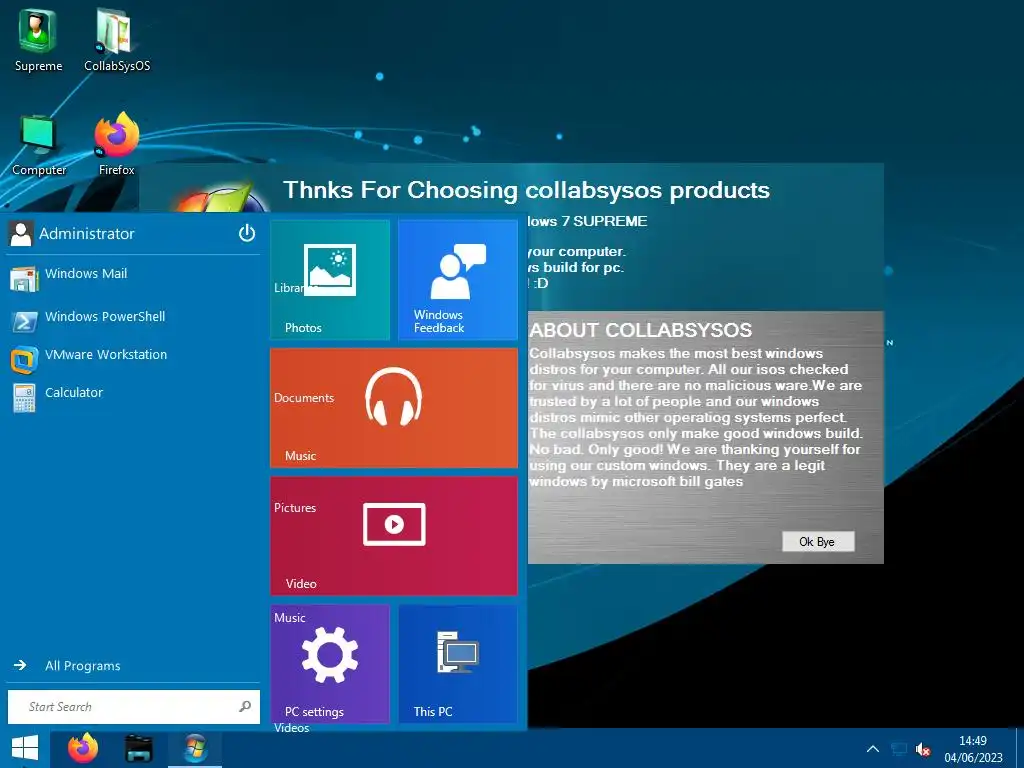Open Firefox from the taskbar
Viewport: 1024px width, 768px height.
[83, 748]
